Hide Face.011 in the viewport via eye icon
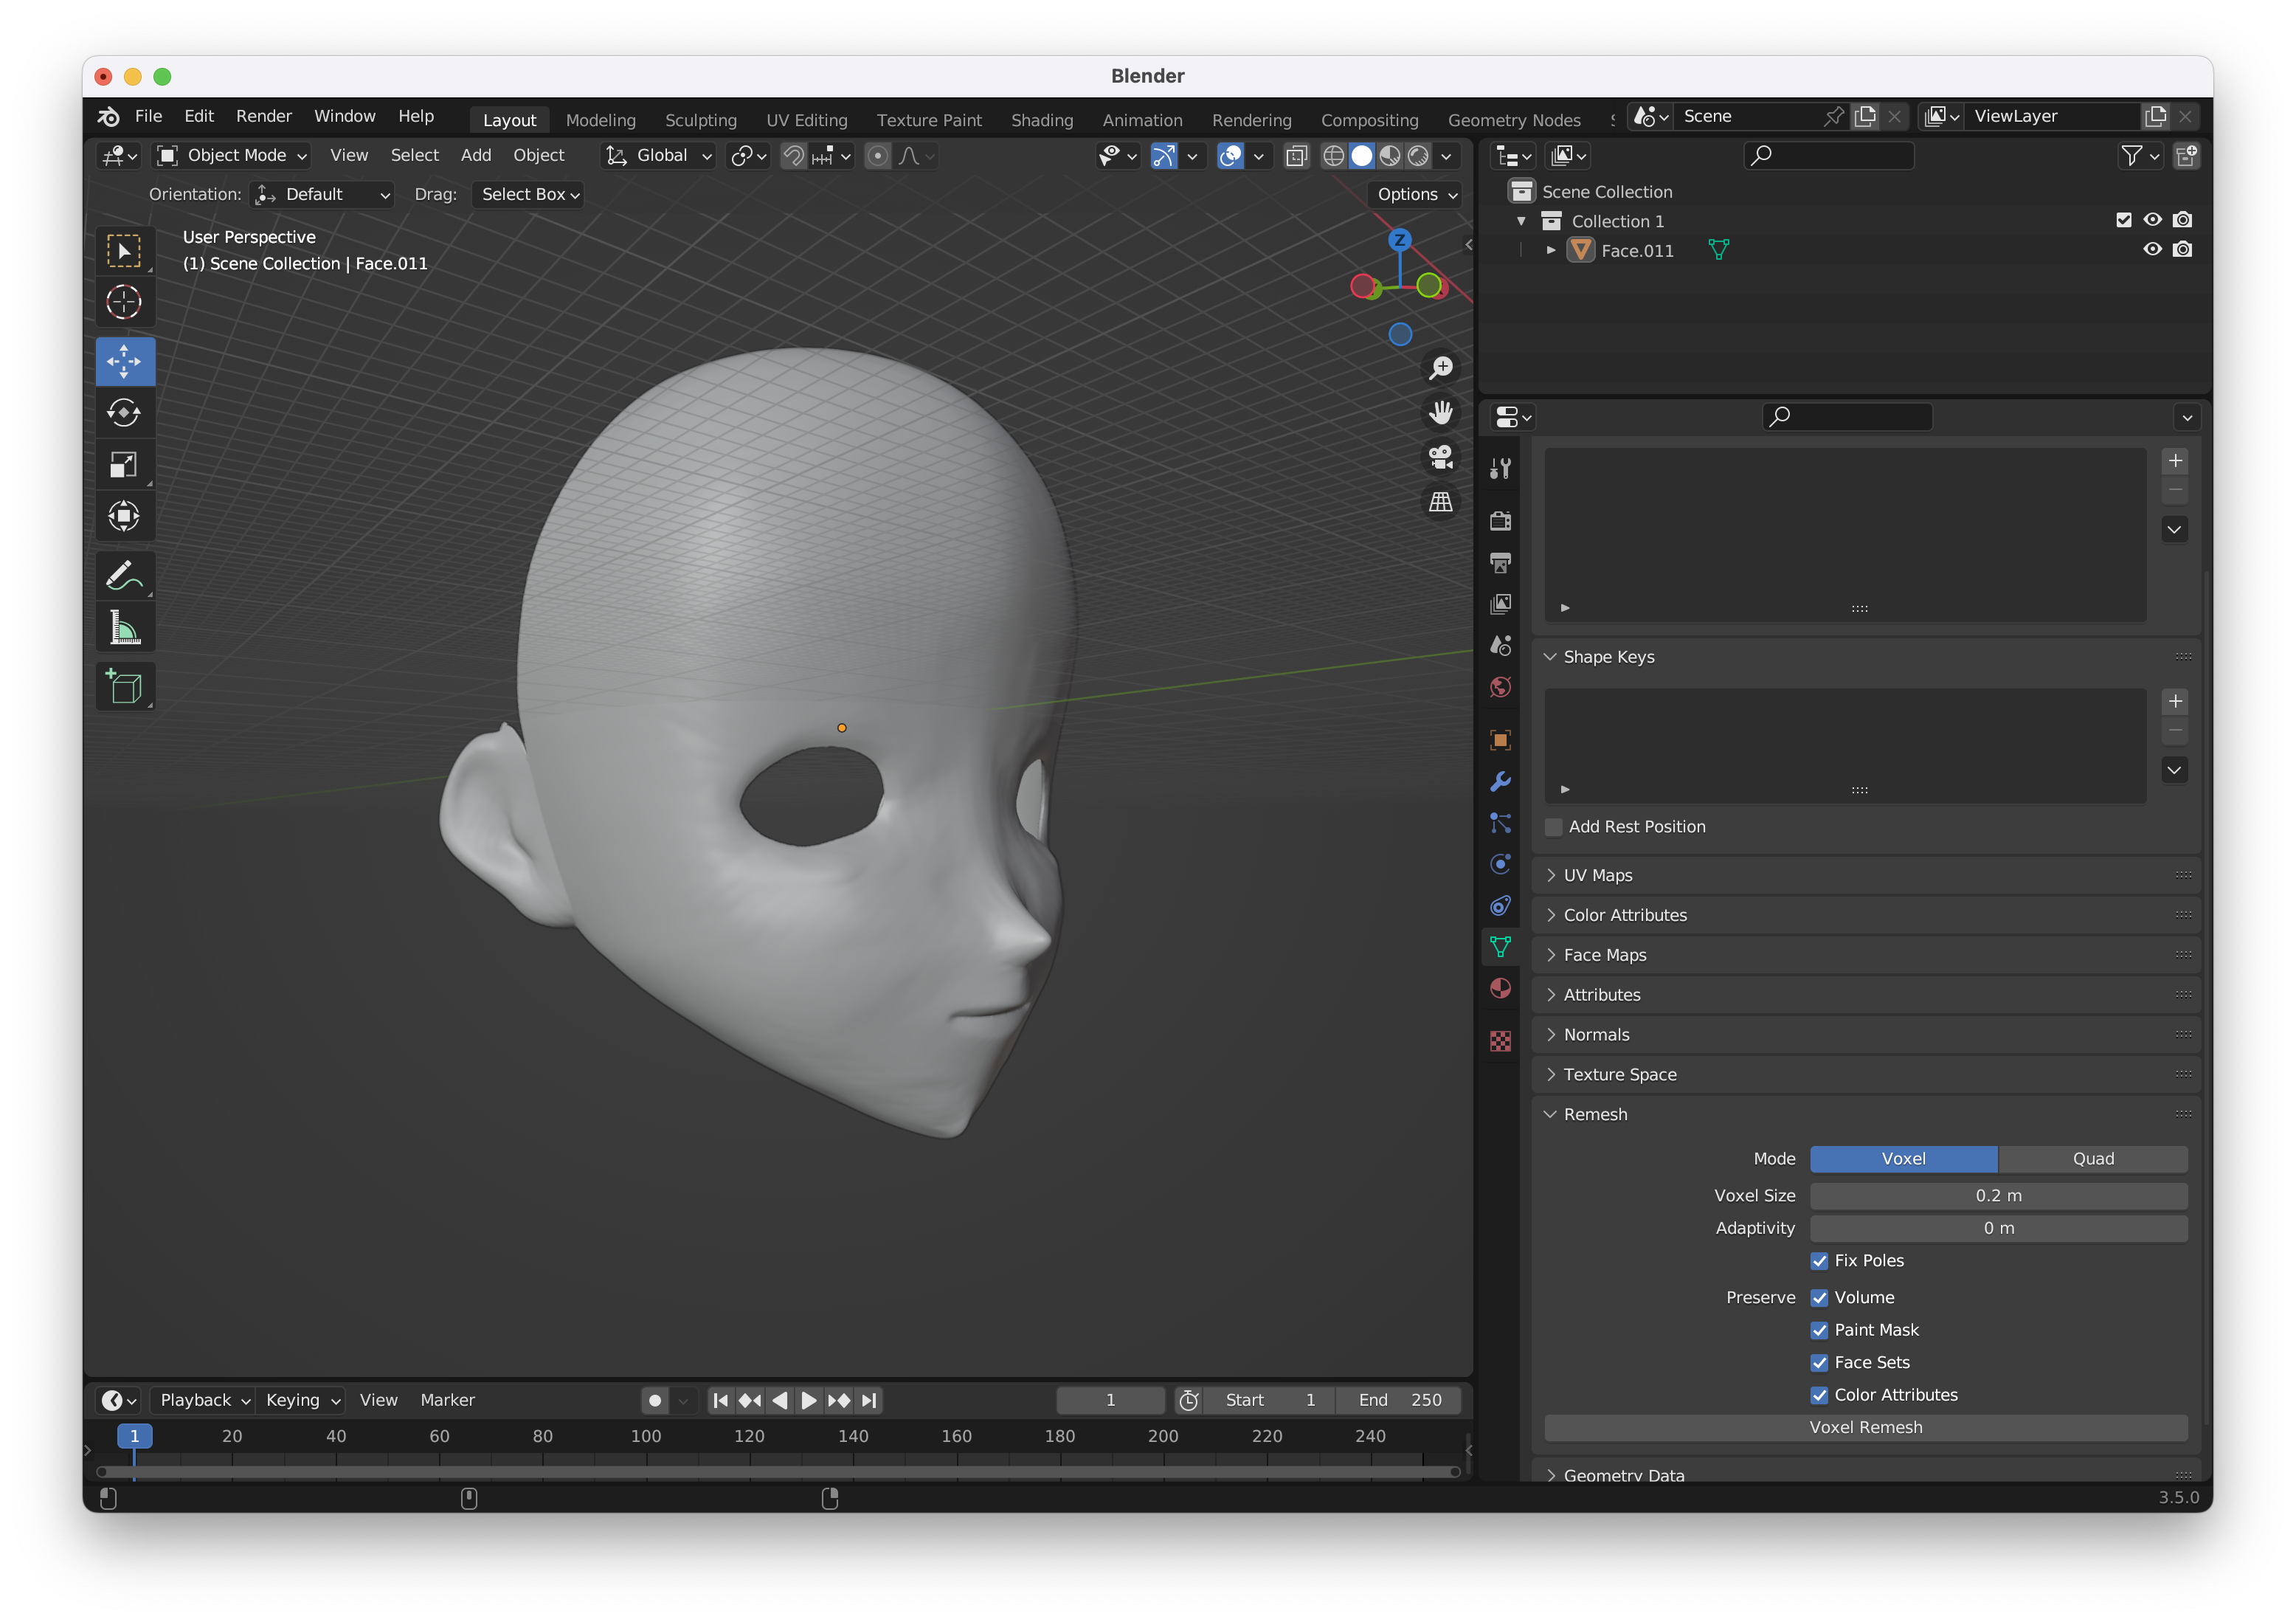The image size is (2296, 1622). coord(2152,250)
